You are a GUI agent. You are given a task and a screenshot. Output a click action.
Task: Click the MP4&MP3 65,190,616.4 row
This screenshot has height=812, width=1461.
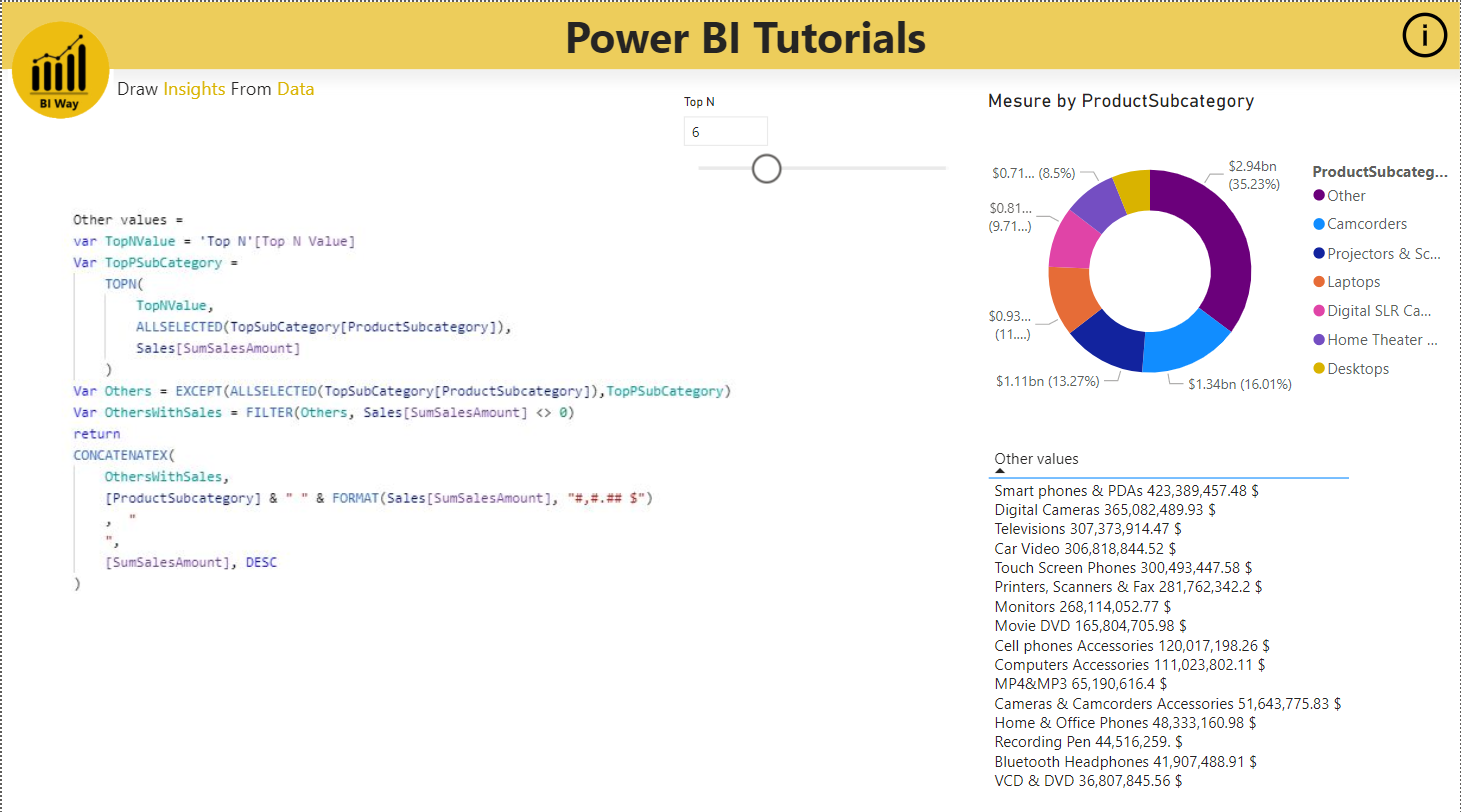1081,684
